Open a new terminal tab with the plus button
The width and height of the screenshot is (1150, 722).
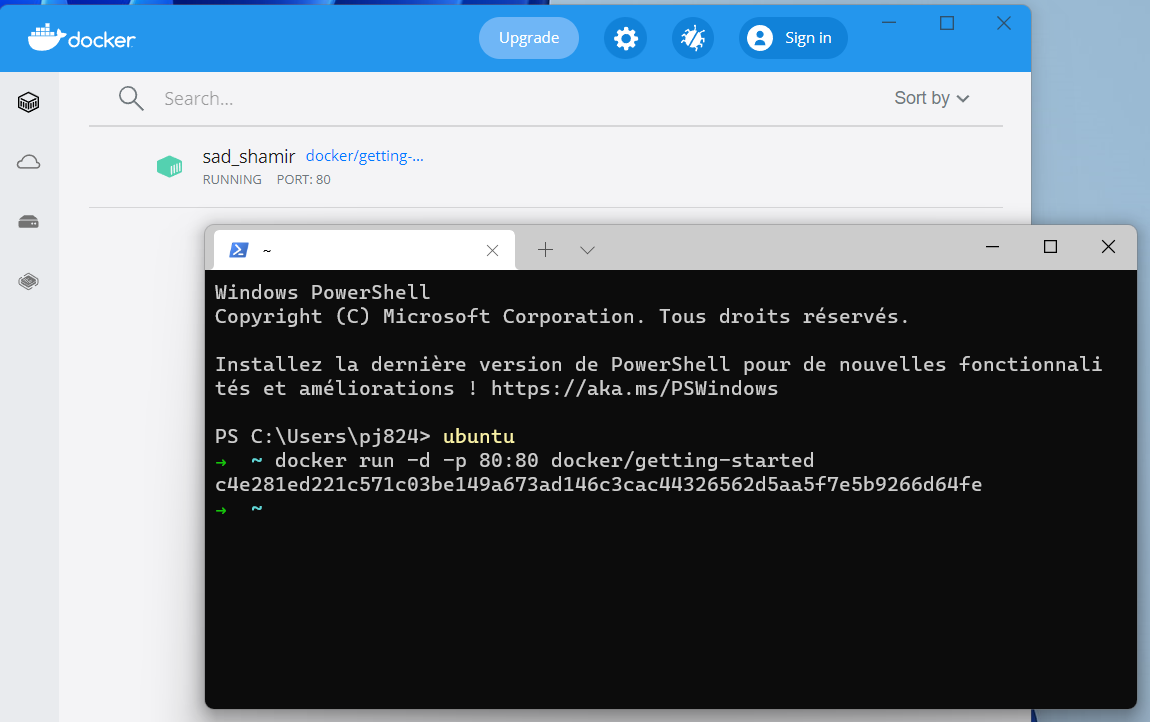[545, 249]
